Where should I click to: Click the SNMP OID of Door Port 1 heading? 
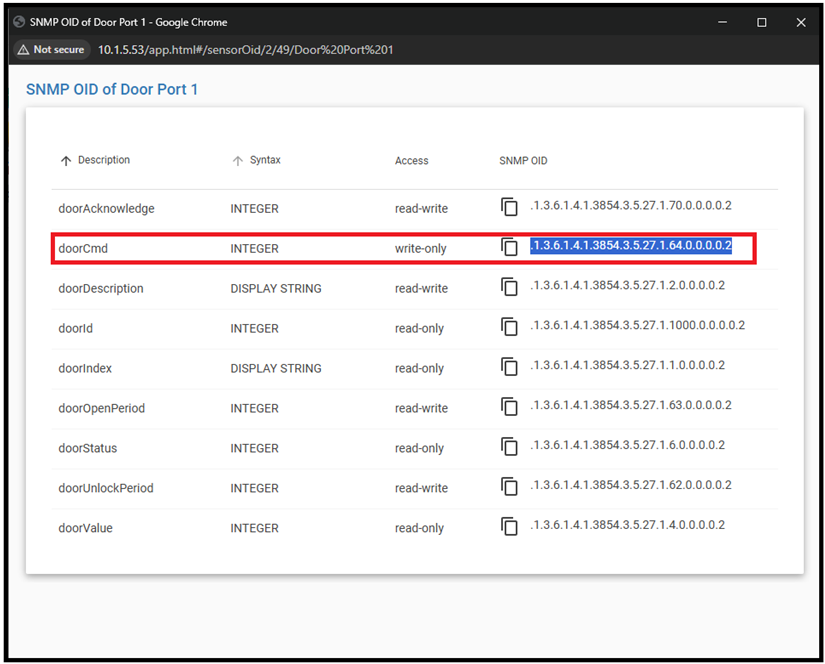tap(112, 90)
